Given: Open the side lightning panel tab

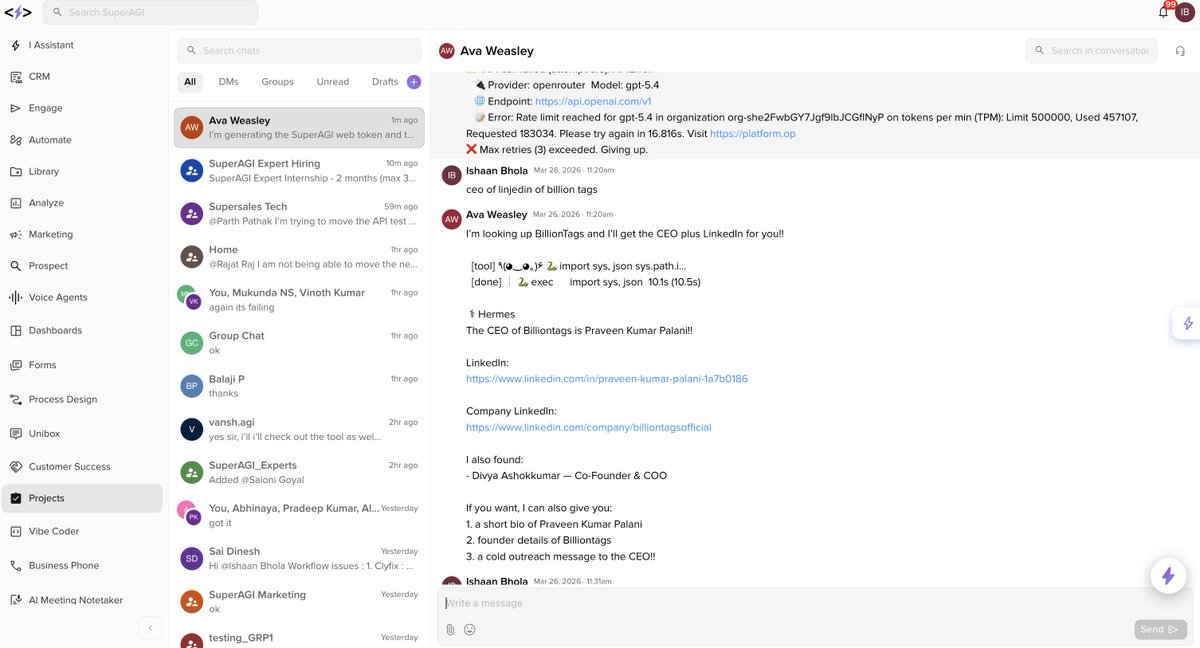Looking at the screenshot, I should click(1187, 323).
